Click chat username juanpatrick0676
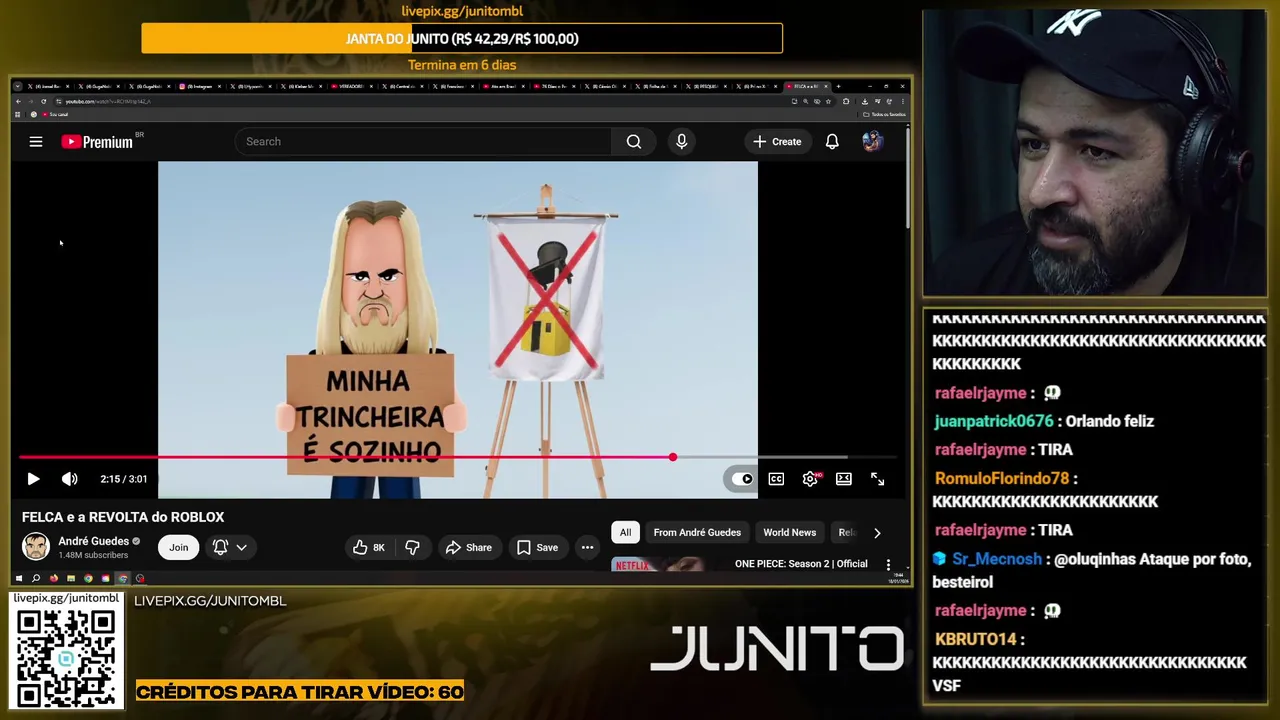 point(994,421)
